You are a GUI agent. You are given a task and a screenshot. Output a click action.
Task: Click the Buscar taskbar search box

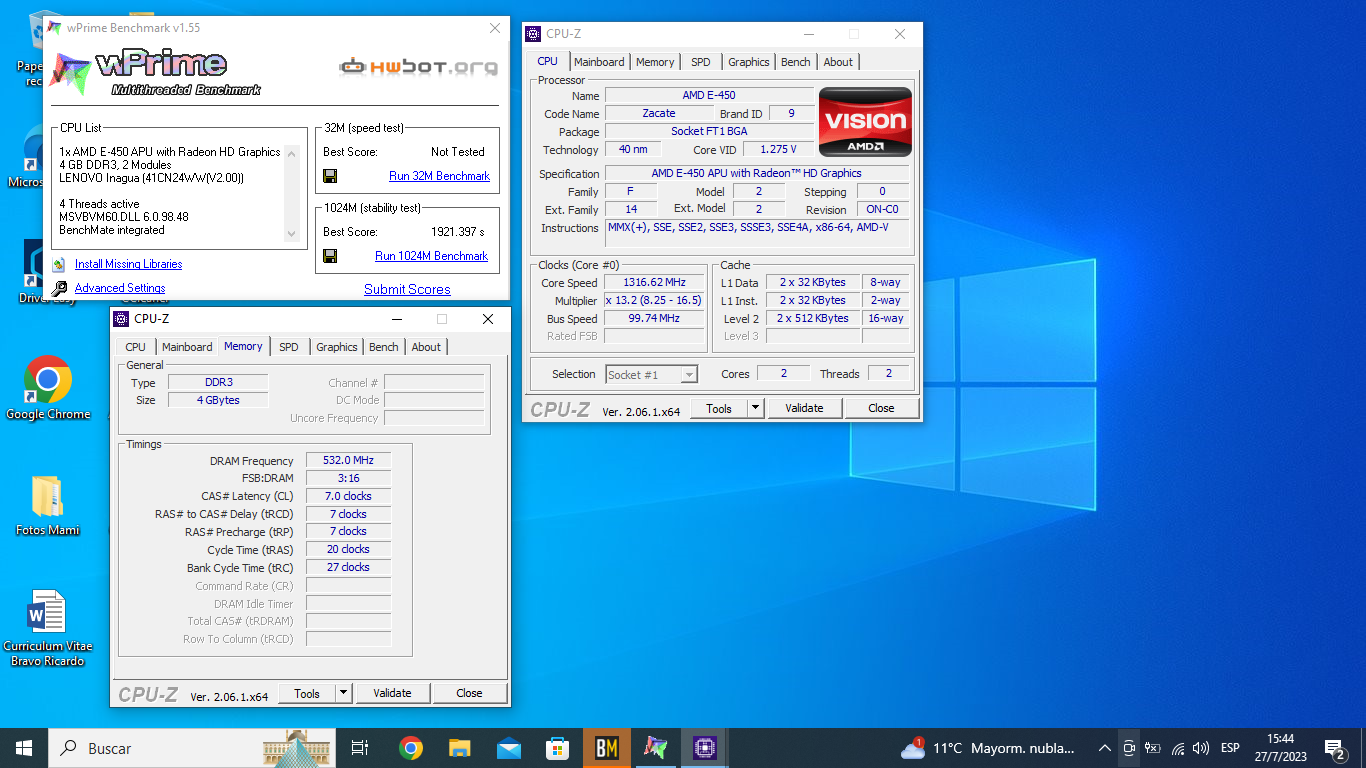pyautogui.click(x=190, y=748)
